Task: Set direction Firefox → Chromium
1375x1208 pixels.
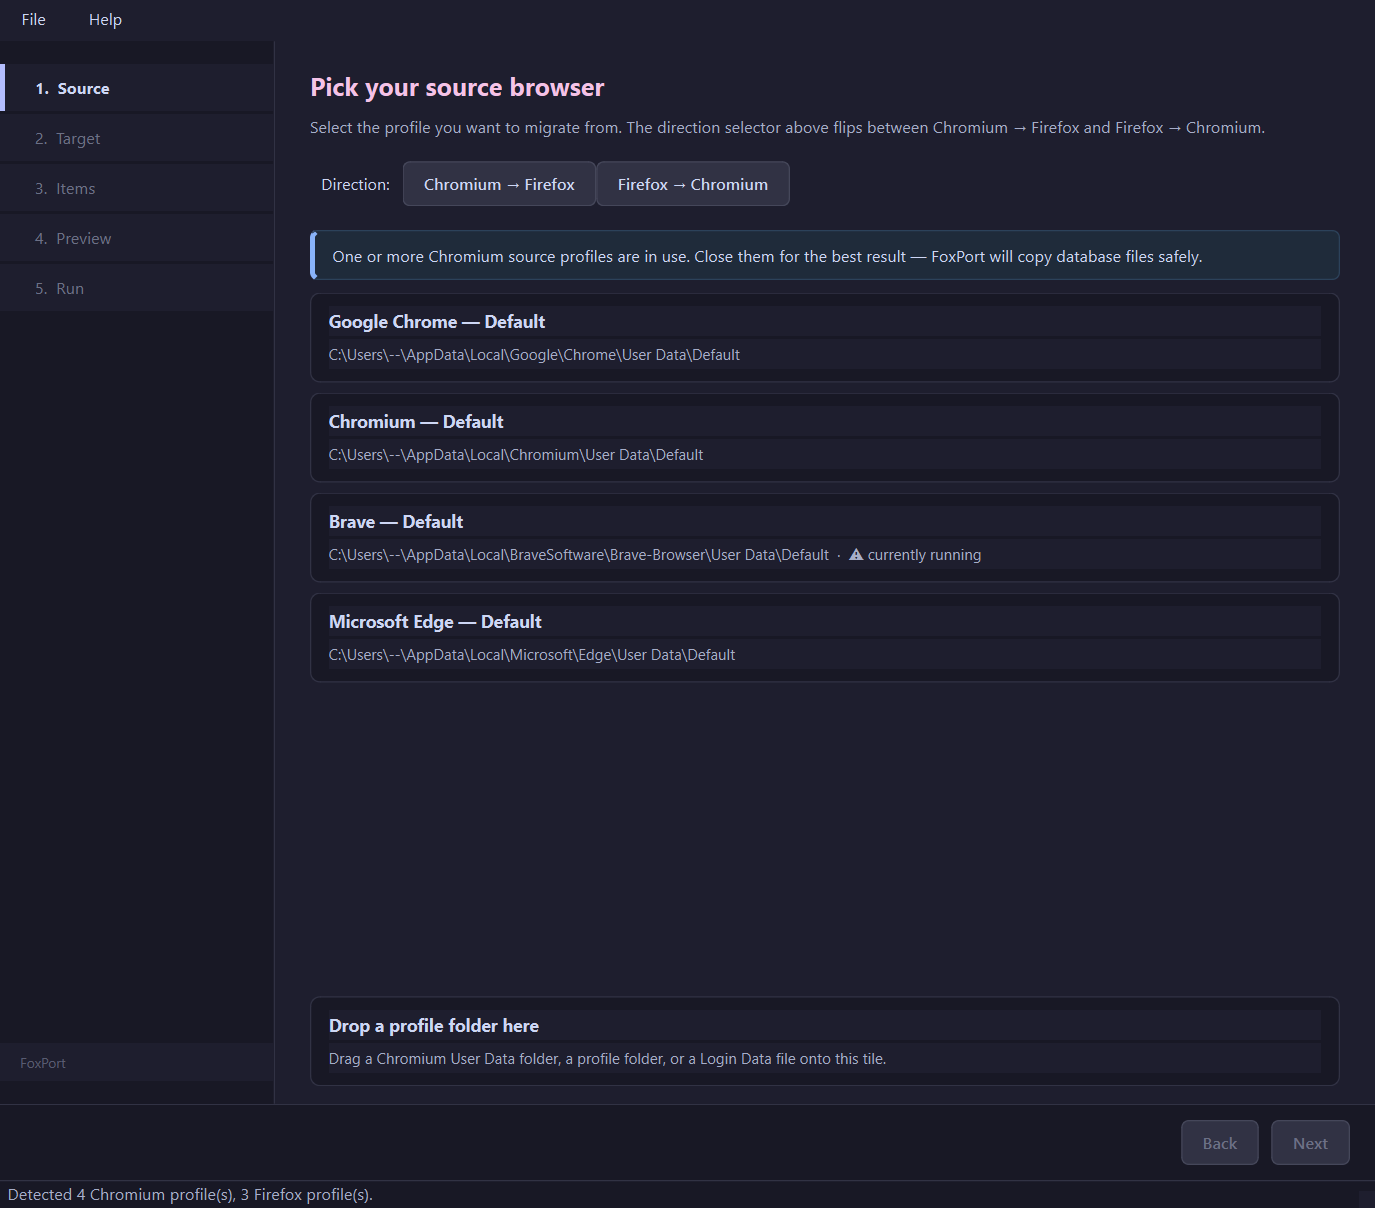Action: point(693,184)
